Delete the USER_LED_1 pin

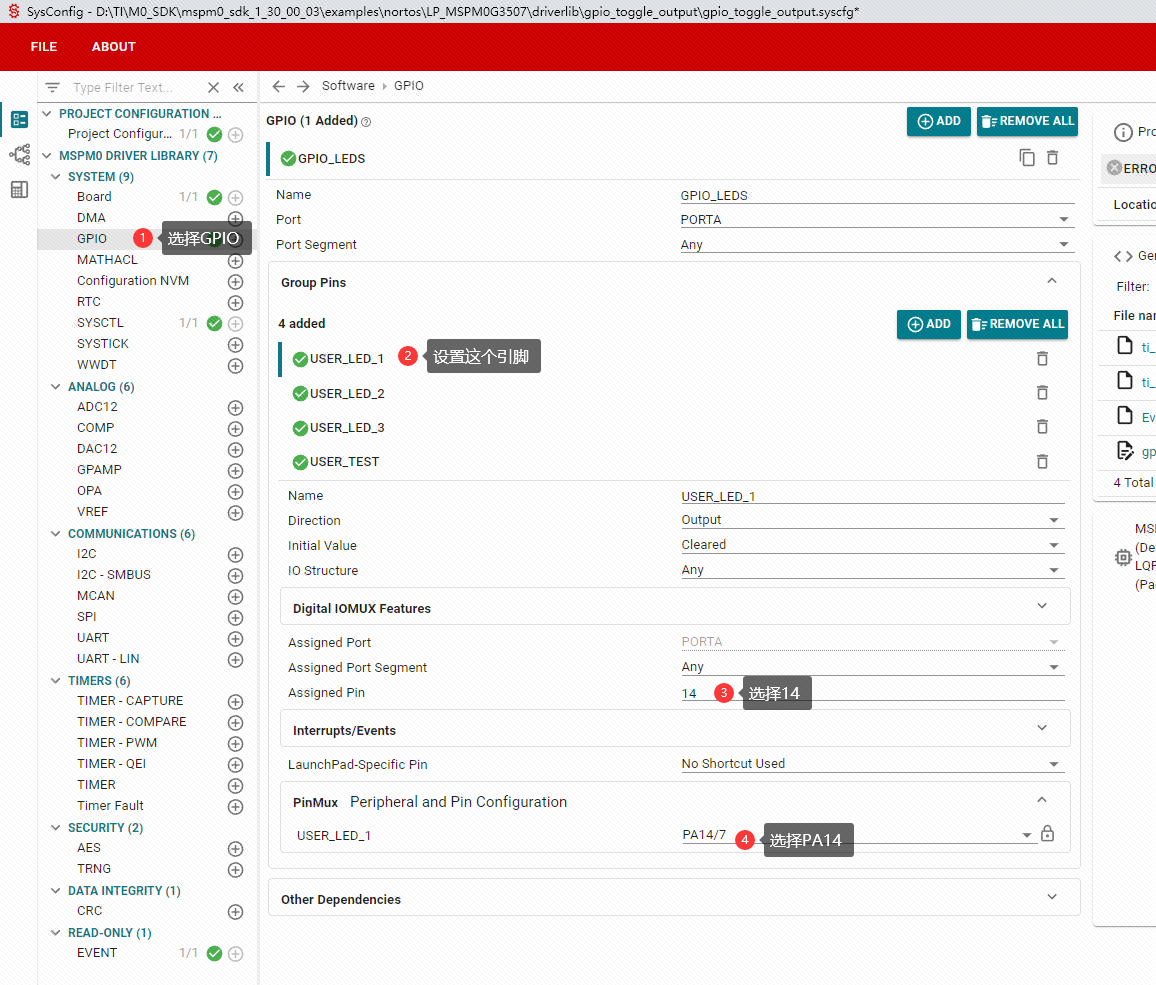pos(1042,358)
